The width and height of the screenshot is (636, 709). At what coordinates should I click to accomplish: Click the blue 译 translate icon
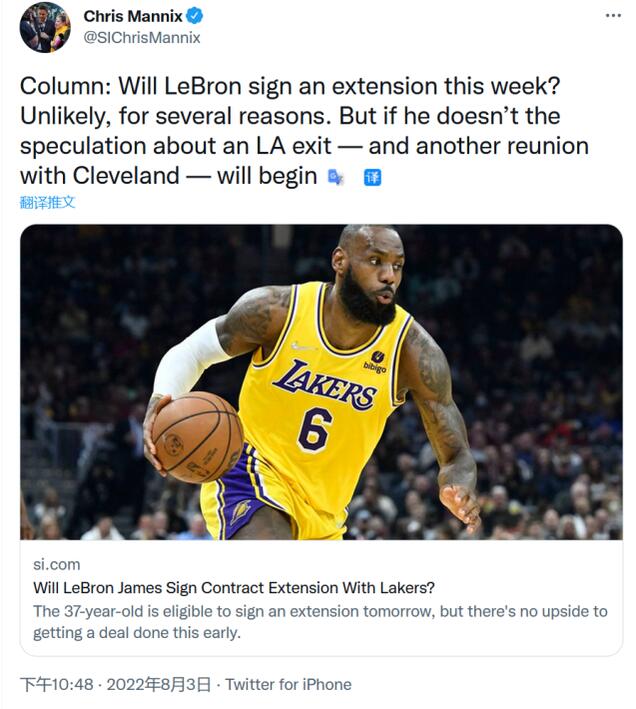coord(372,177)
